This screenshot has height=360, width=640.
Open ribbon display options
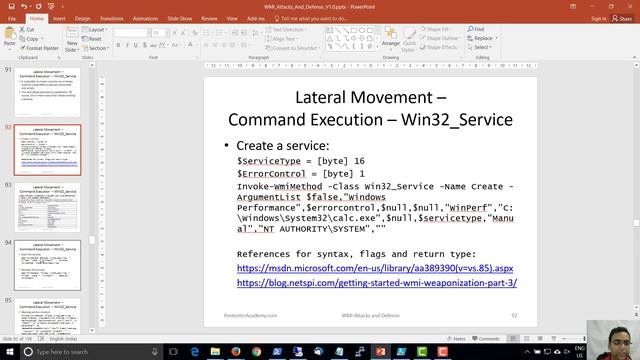pos(573,7)
